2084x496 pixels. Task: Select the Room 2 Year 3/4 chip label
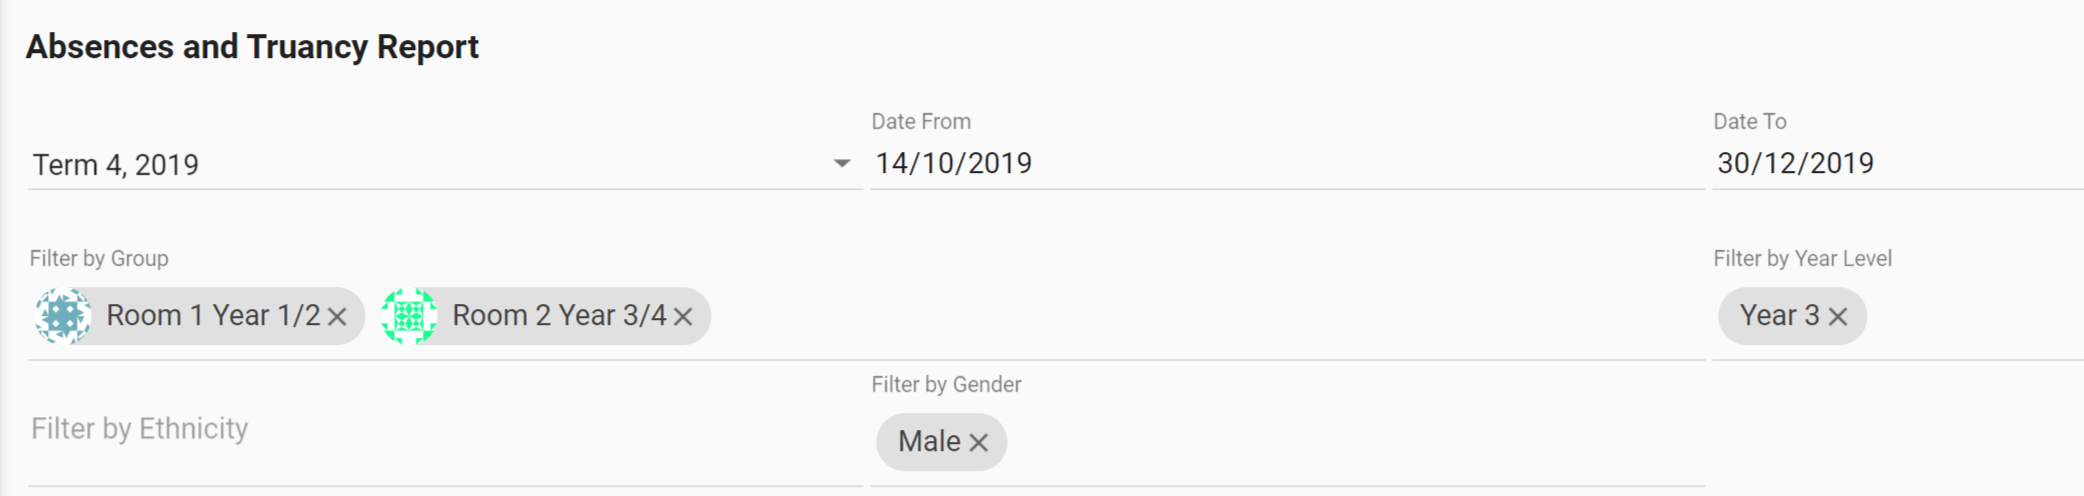pyautogui.click(x=559, y=316)
